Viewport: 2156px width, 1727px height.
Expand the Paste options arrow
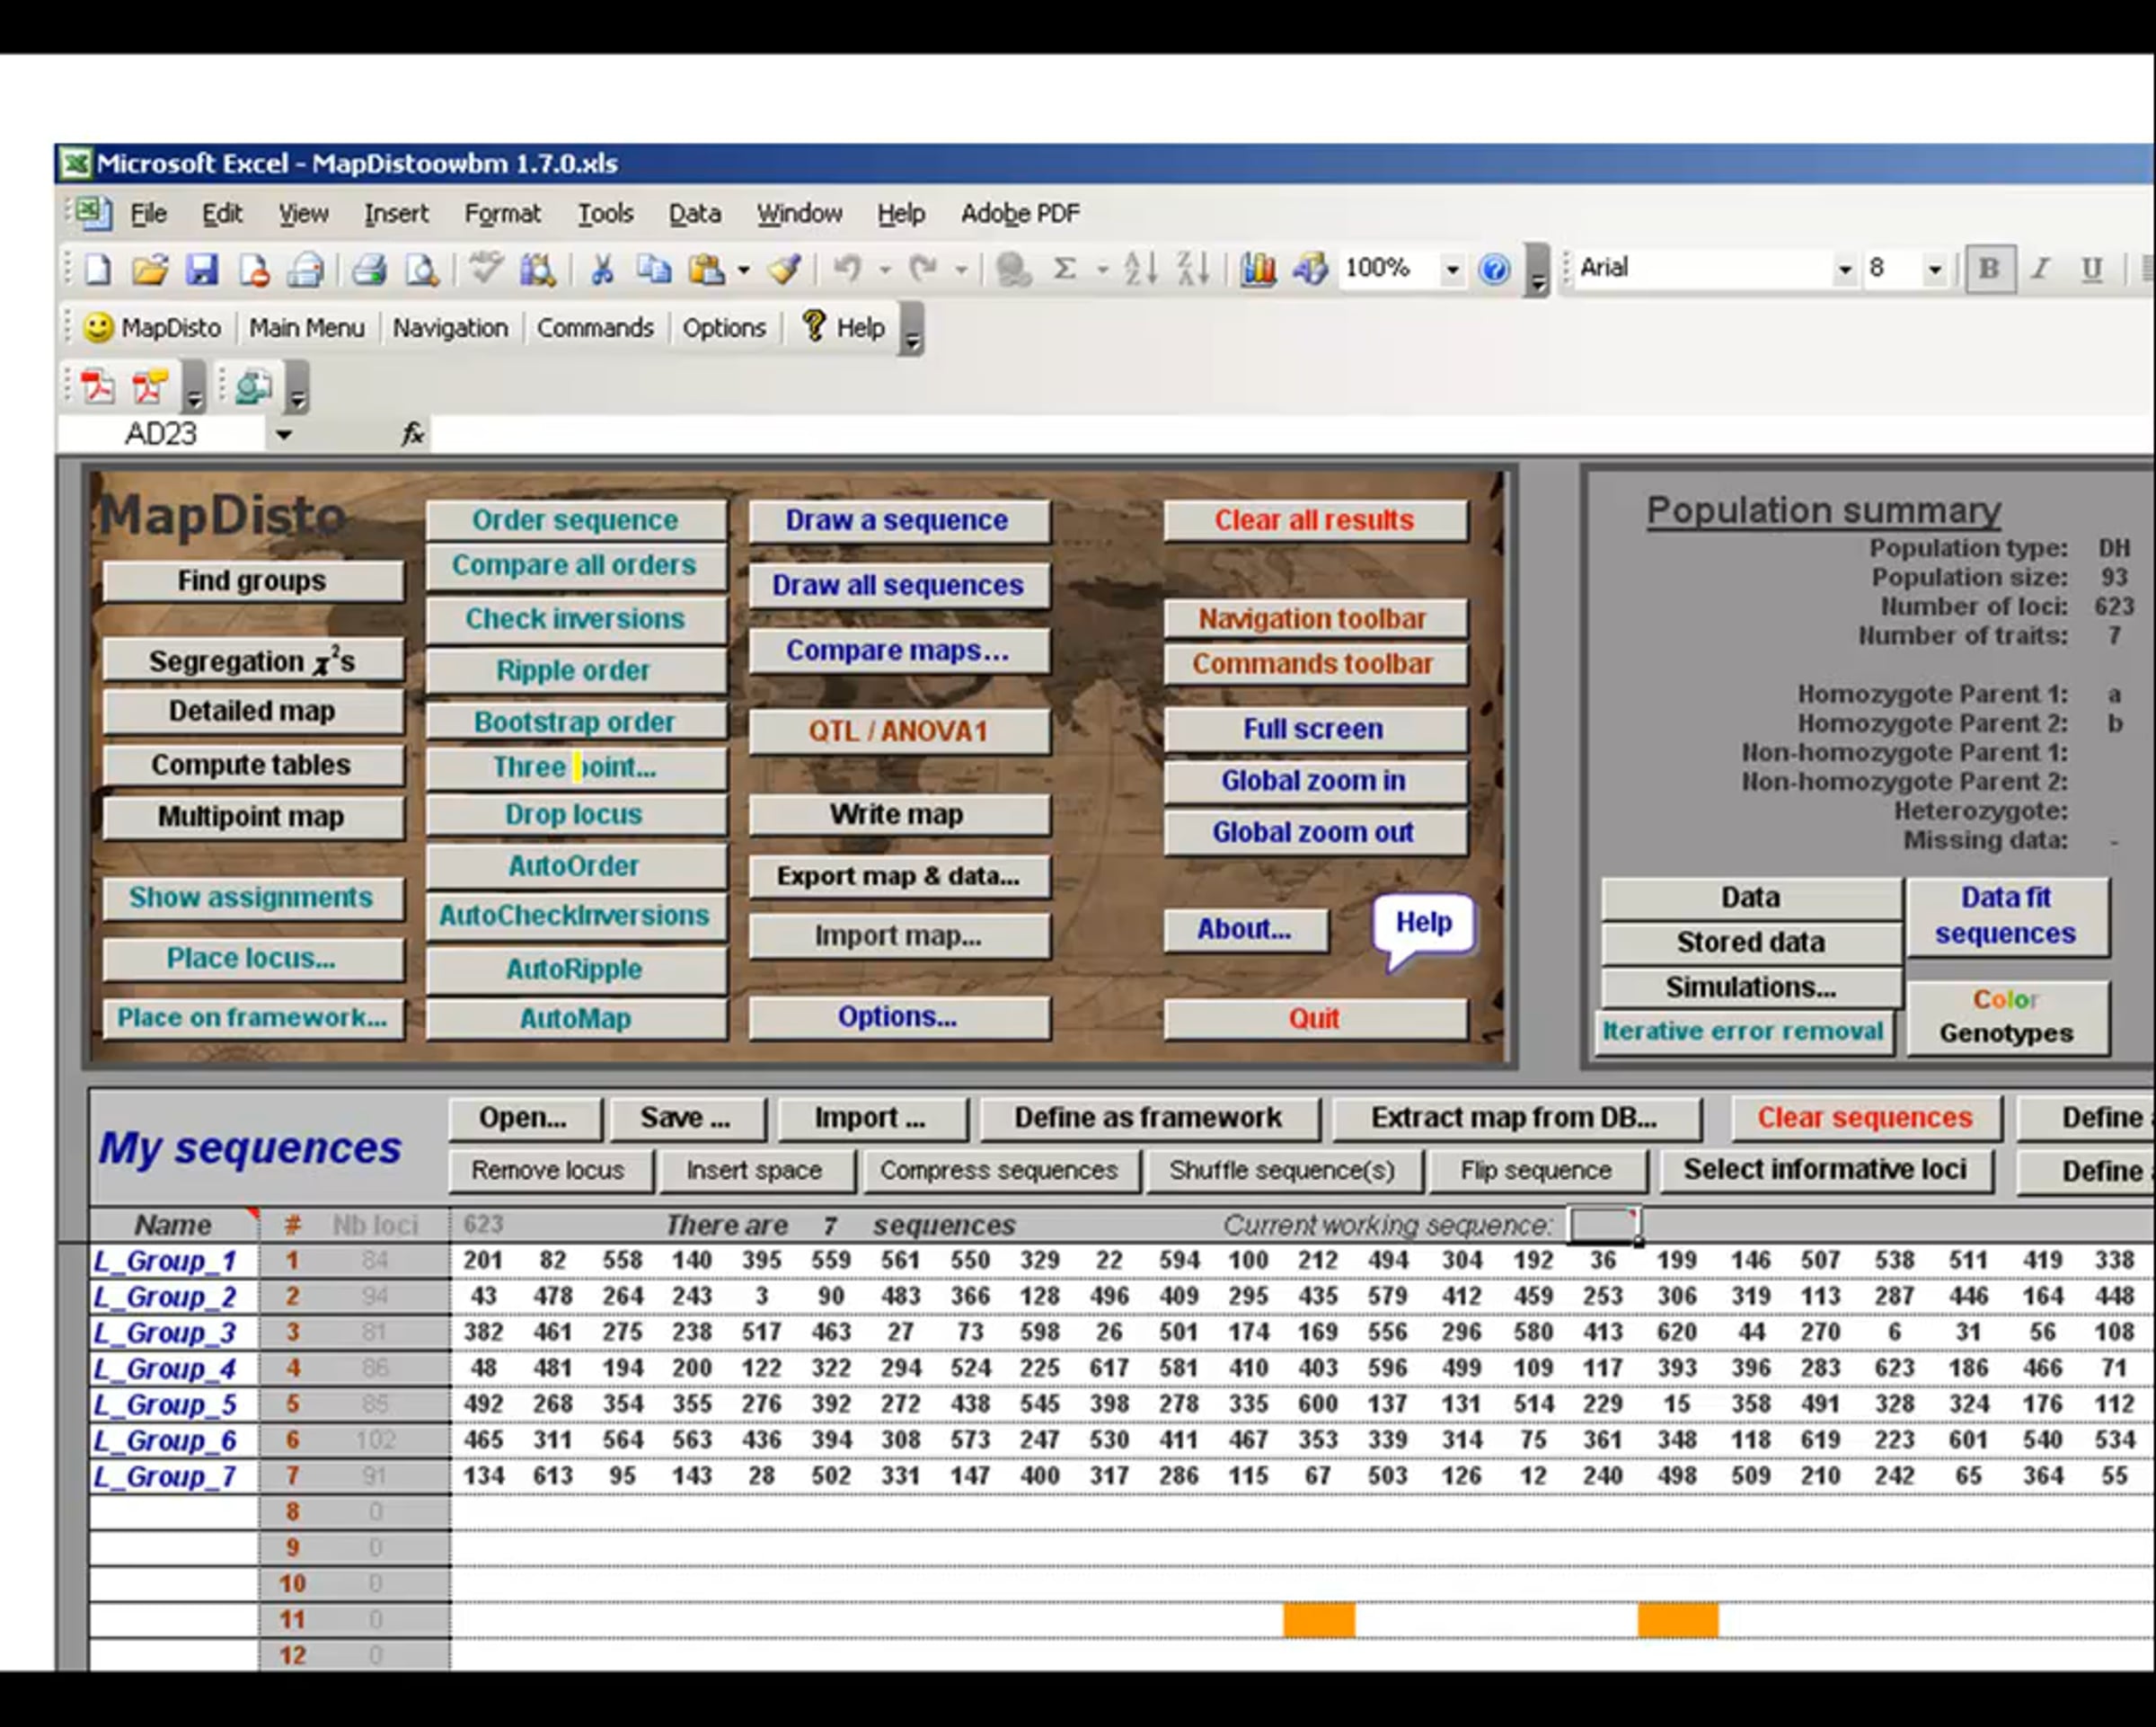click(x=743, y=270)
